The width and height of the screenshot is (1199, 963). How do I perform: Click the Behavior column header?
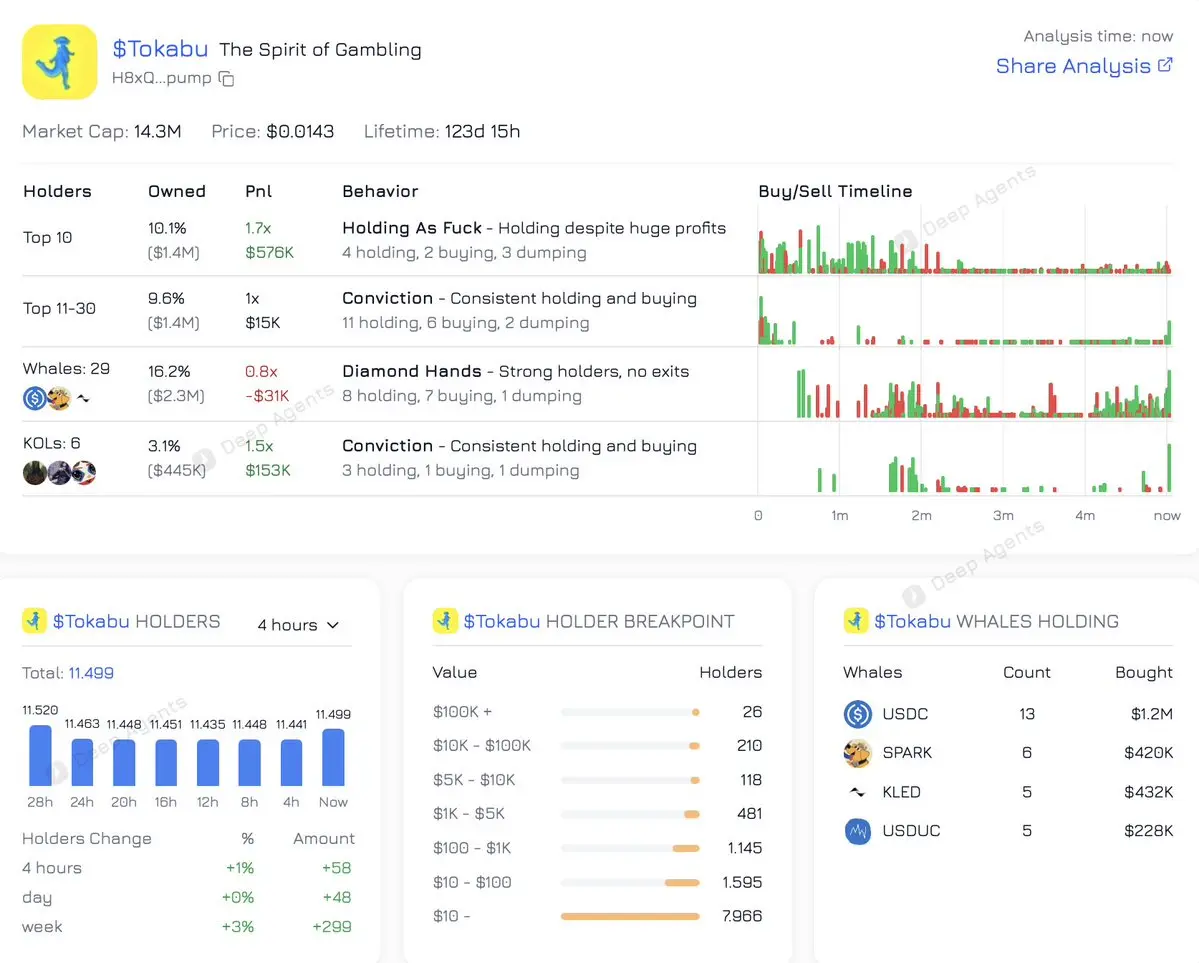click(x=380, y=191)
